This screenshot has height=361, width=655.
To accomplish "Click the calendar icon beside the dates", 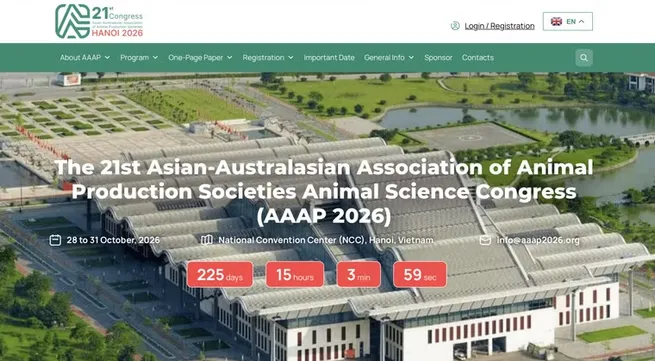I will click(x=55, y=240).
